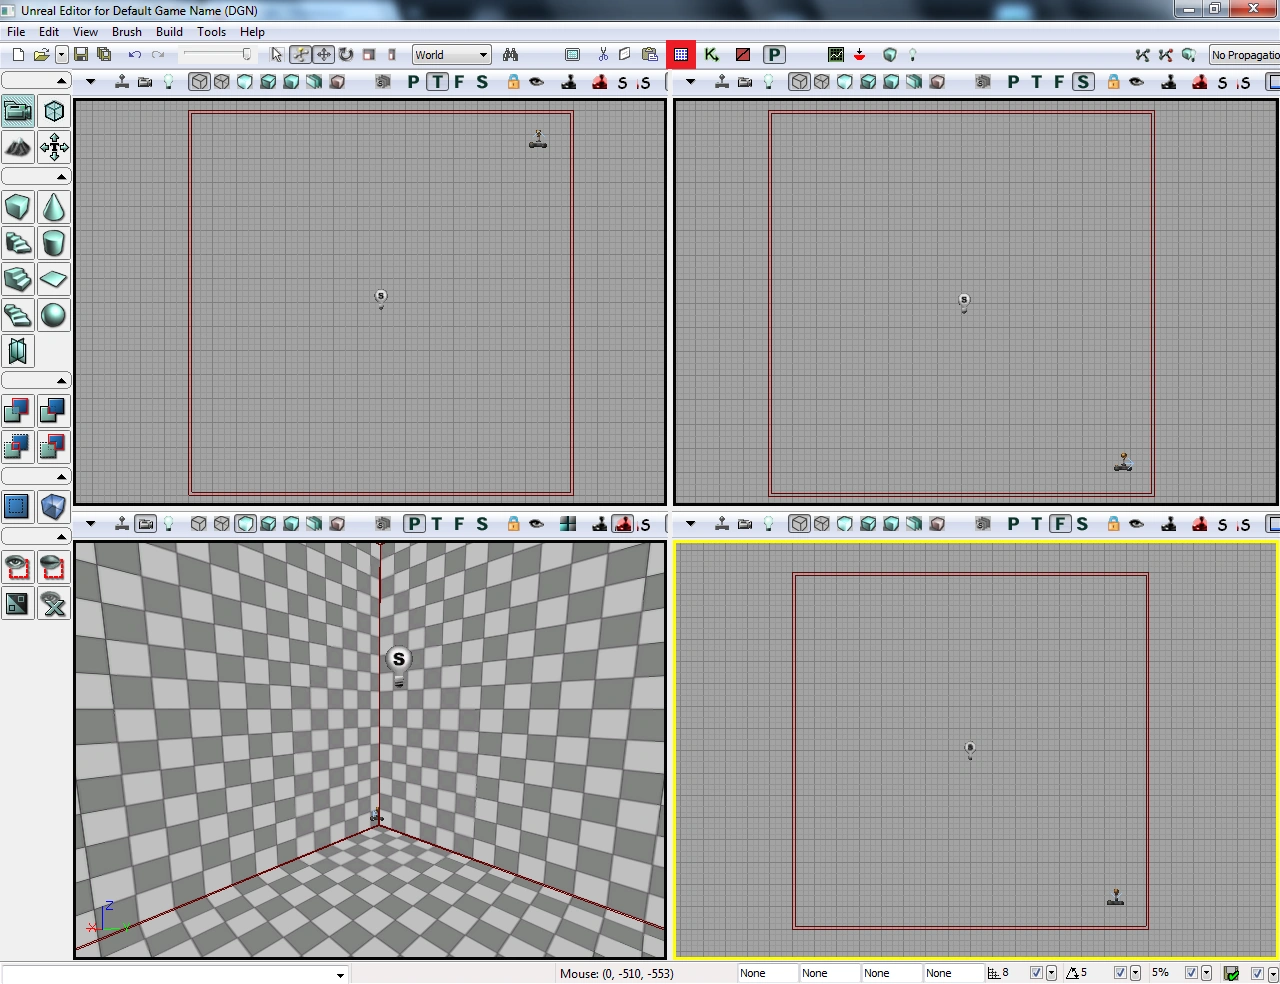The image size is (1280, 984).
Task: Click the Cylinder brush builder icon
Action: pos(54,243)
